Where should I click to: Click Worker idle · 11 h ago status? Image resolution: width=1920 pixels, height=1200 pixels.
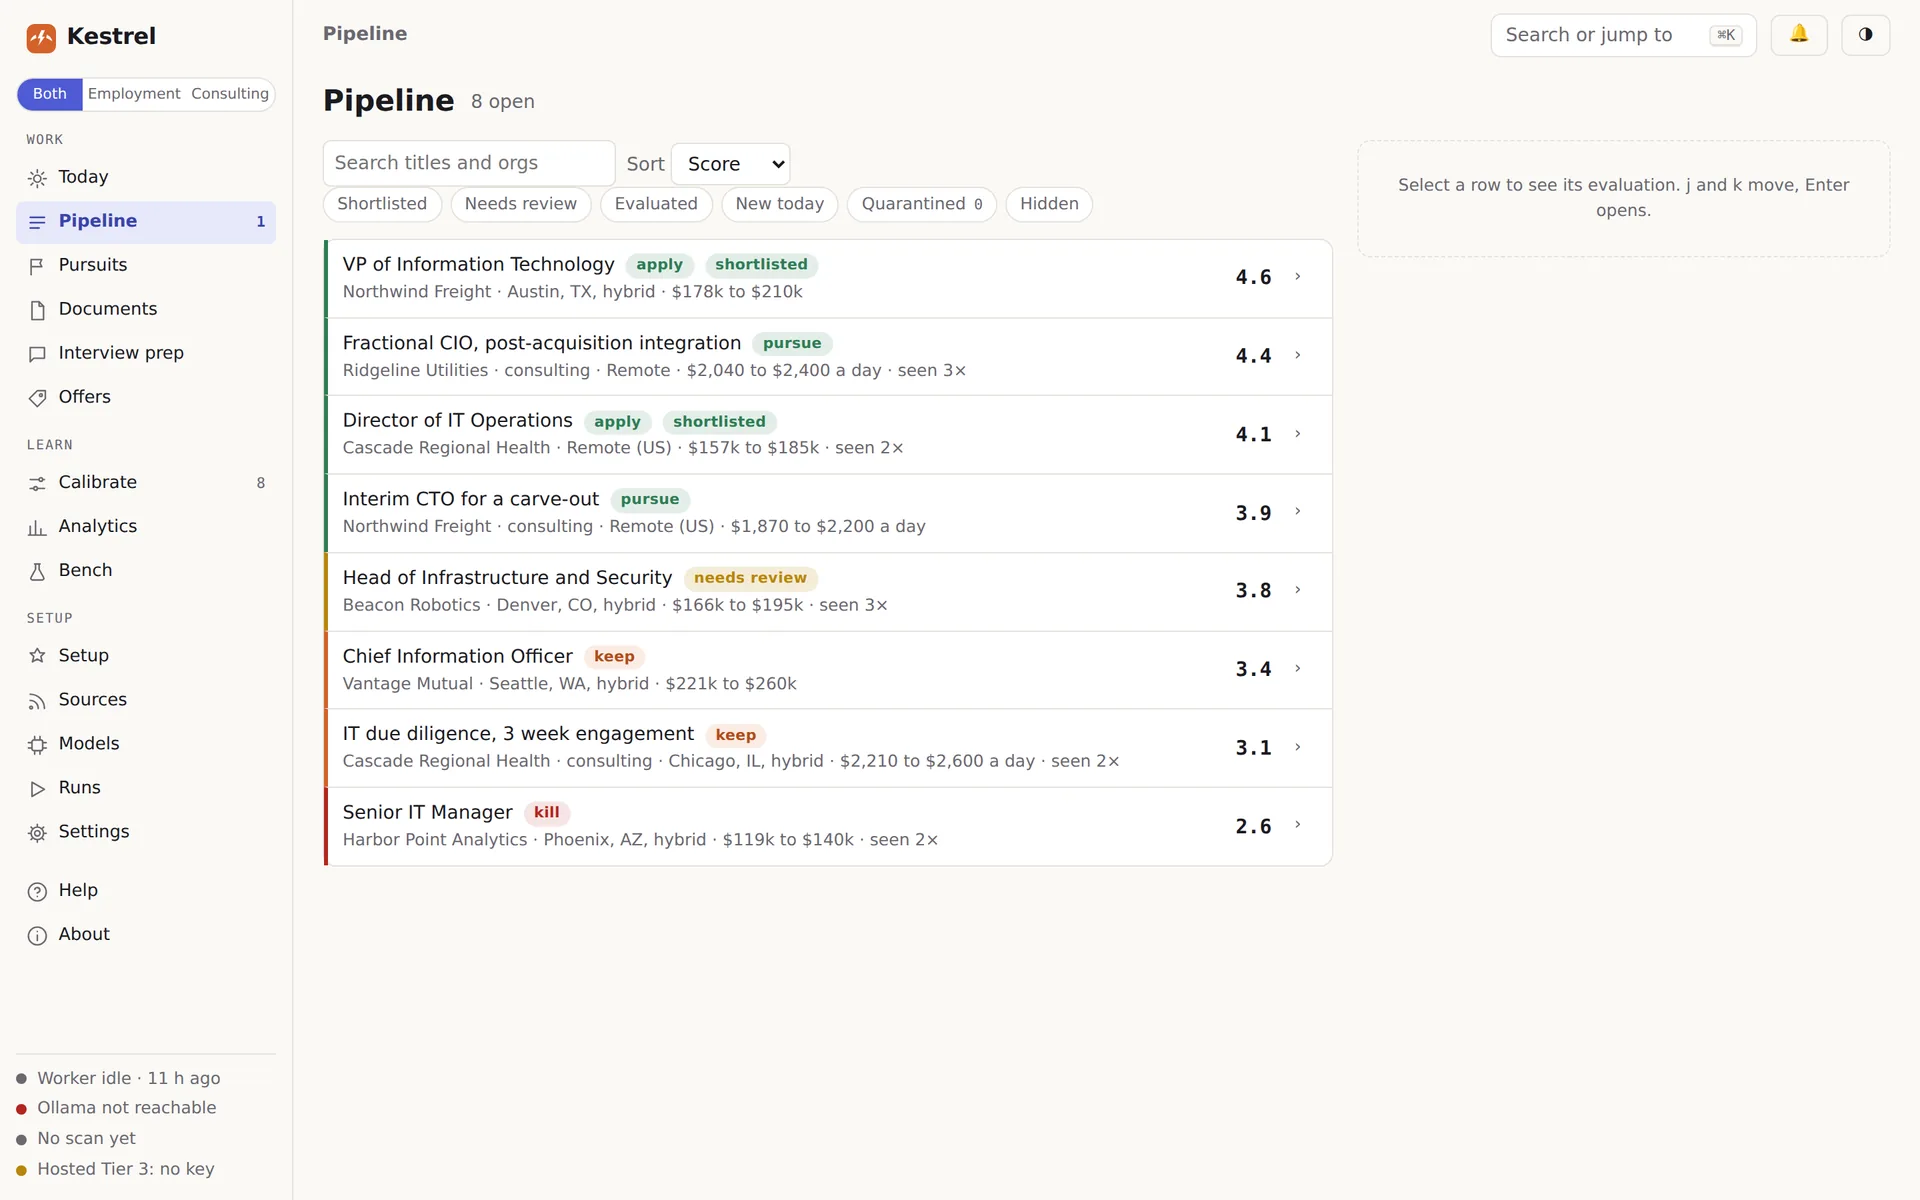coord(129,1078)
